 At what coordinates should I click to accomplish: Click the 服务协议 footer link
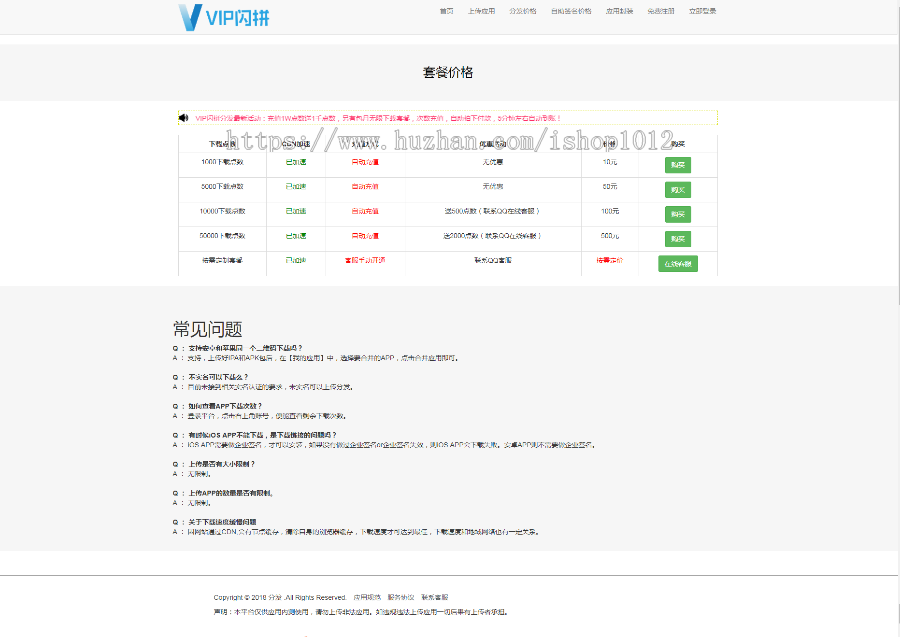tap(401, 597)
